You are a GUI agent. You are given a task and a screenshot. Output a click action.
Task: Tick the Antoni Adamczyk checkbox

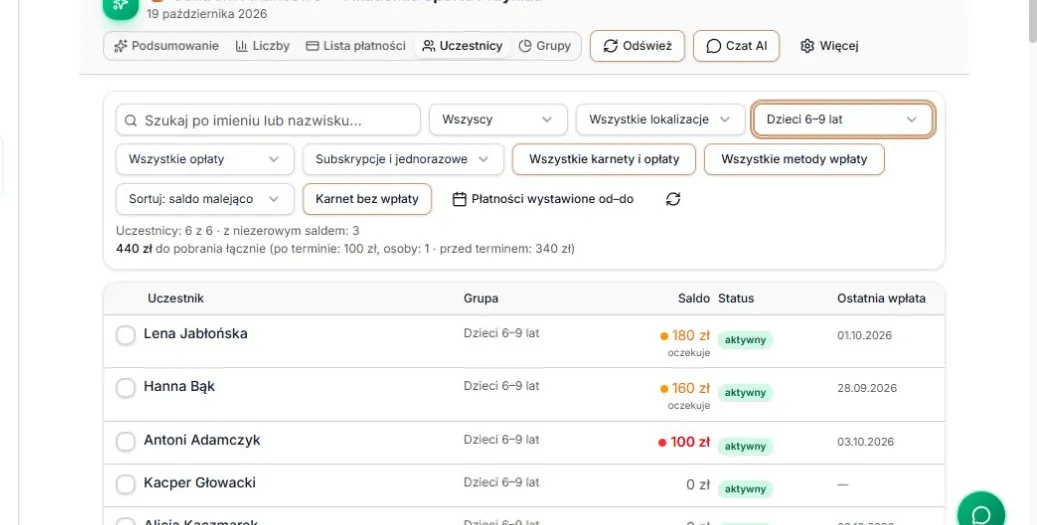click(126, 442)
